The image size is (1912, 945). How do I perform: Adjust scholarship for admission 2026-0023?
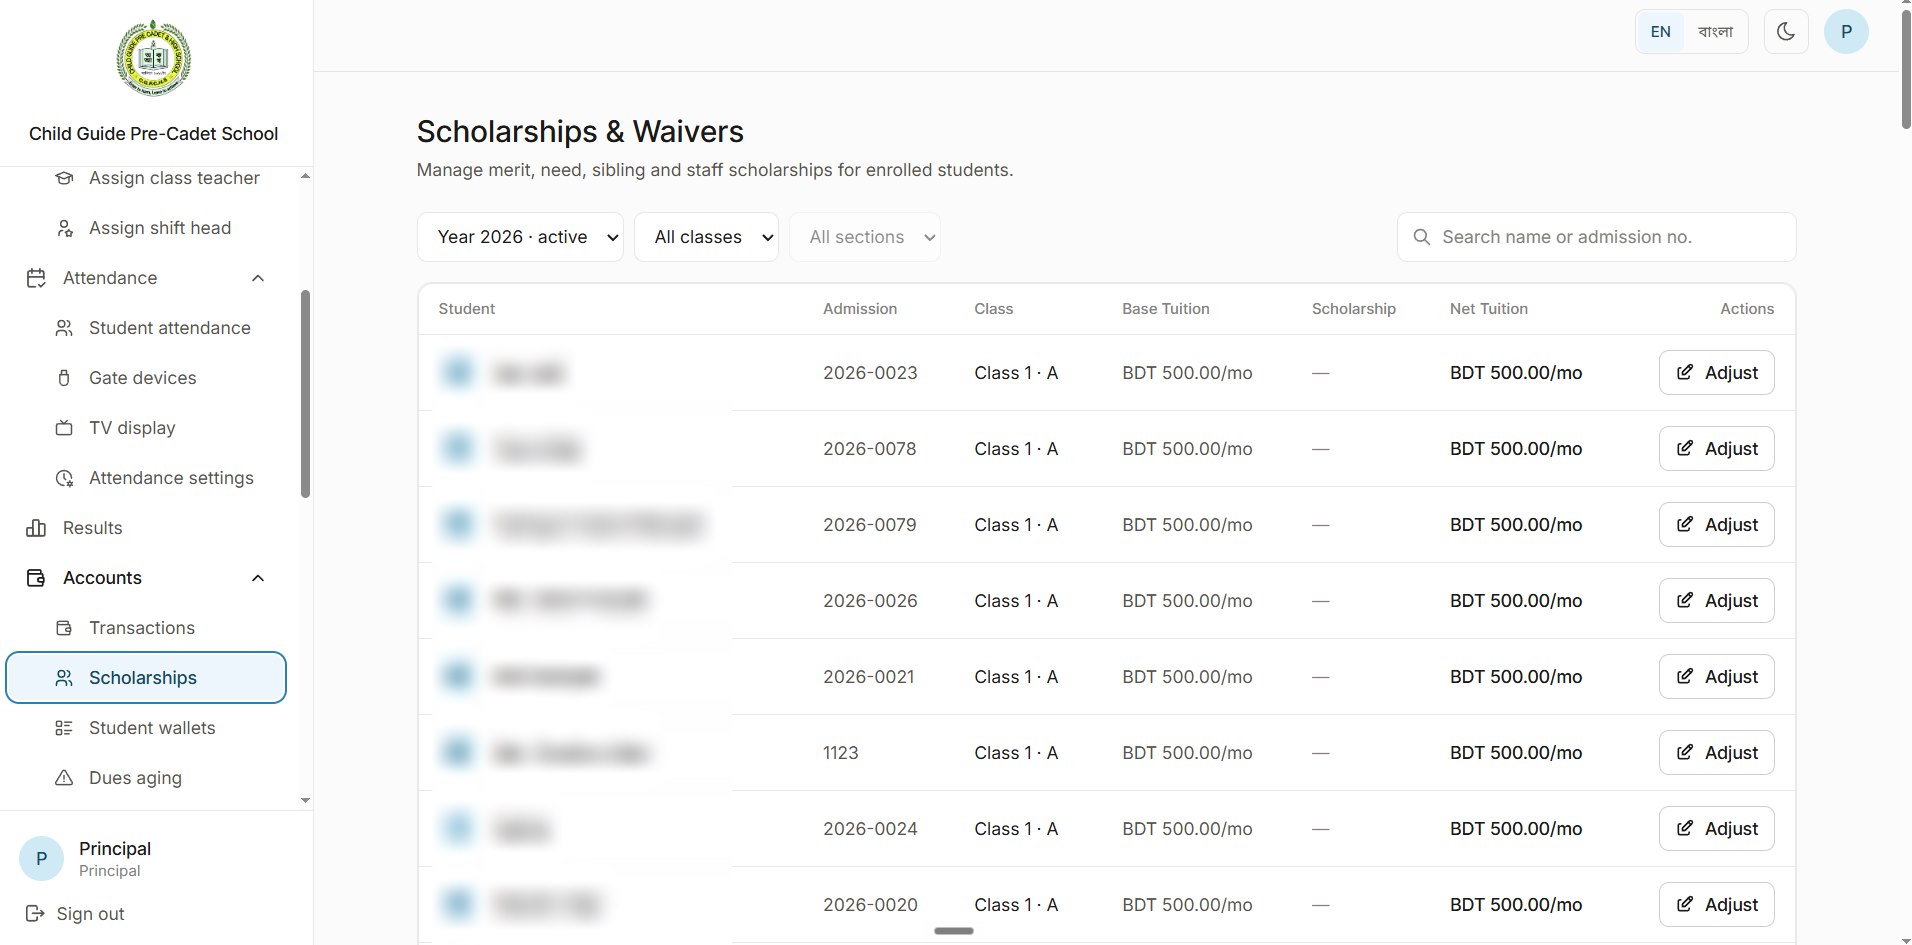(x=1716, y=373)
